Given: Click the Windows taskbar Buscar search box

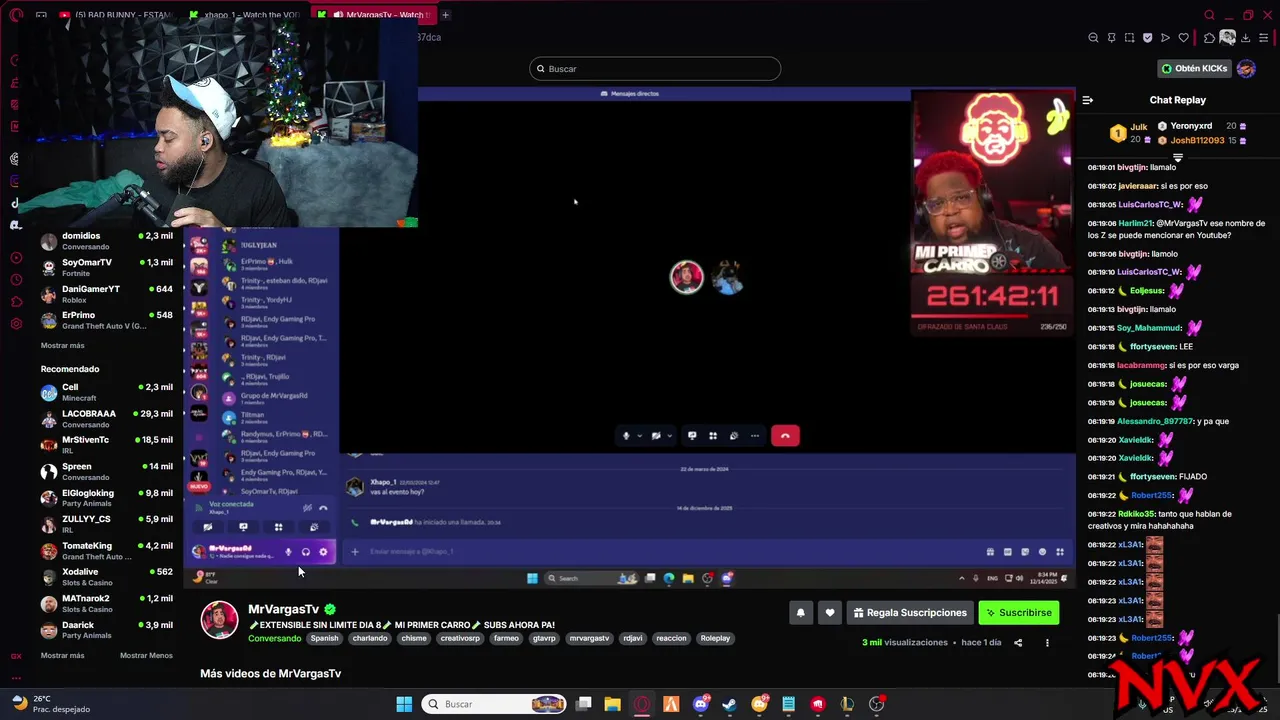Looking at the screenshot, I should [494, 704].
